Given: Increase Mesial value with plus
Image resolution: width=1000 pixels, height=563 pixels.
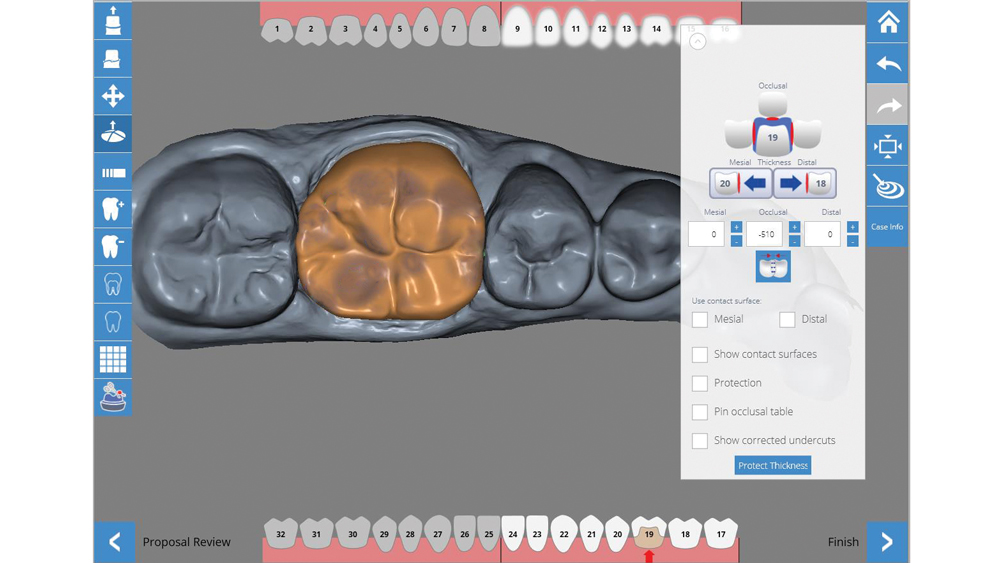Looking at the screenshot, I should click(x=736, y=227).
